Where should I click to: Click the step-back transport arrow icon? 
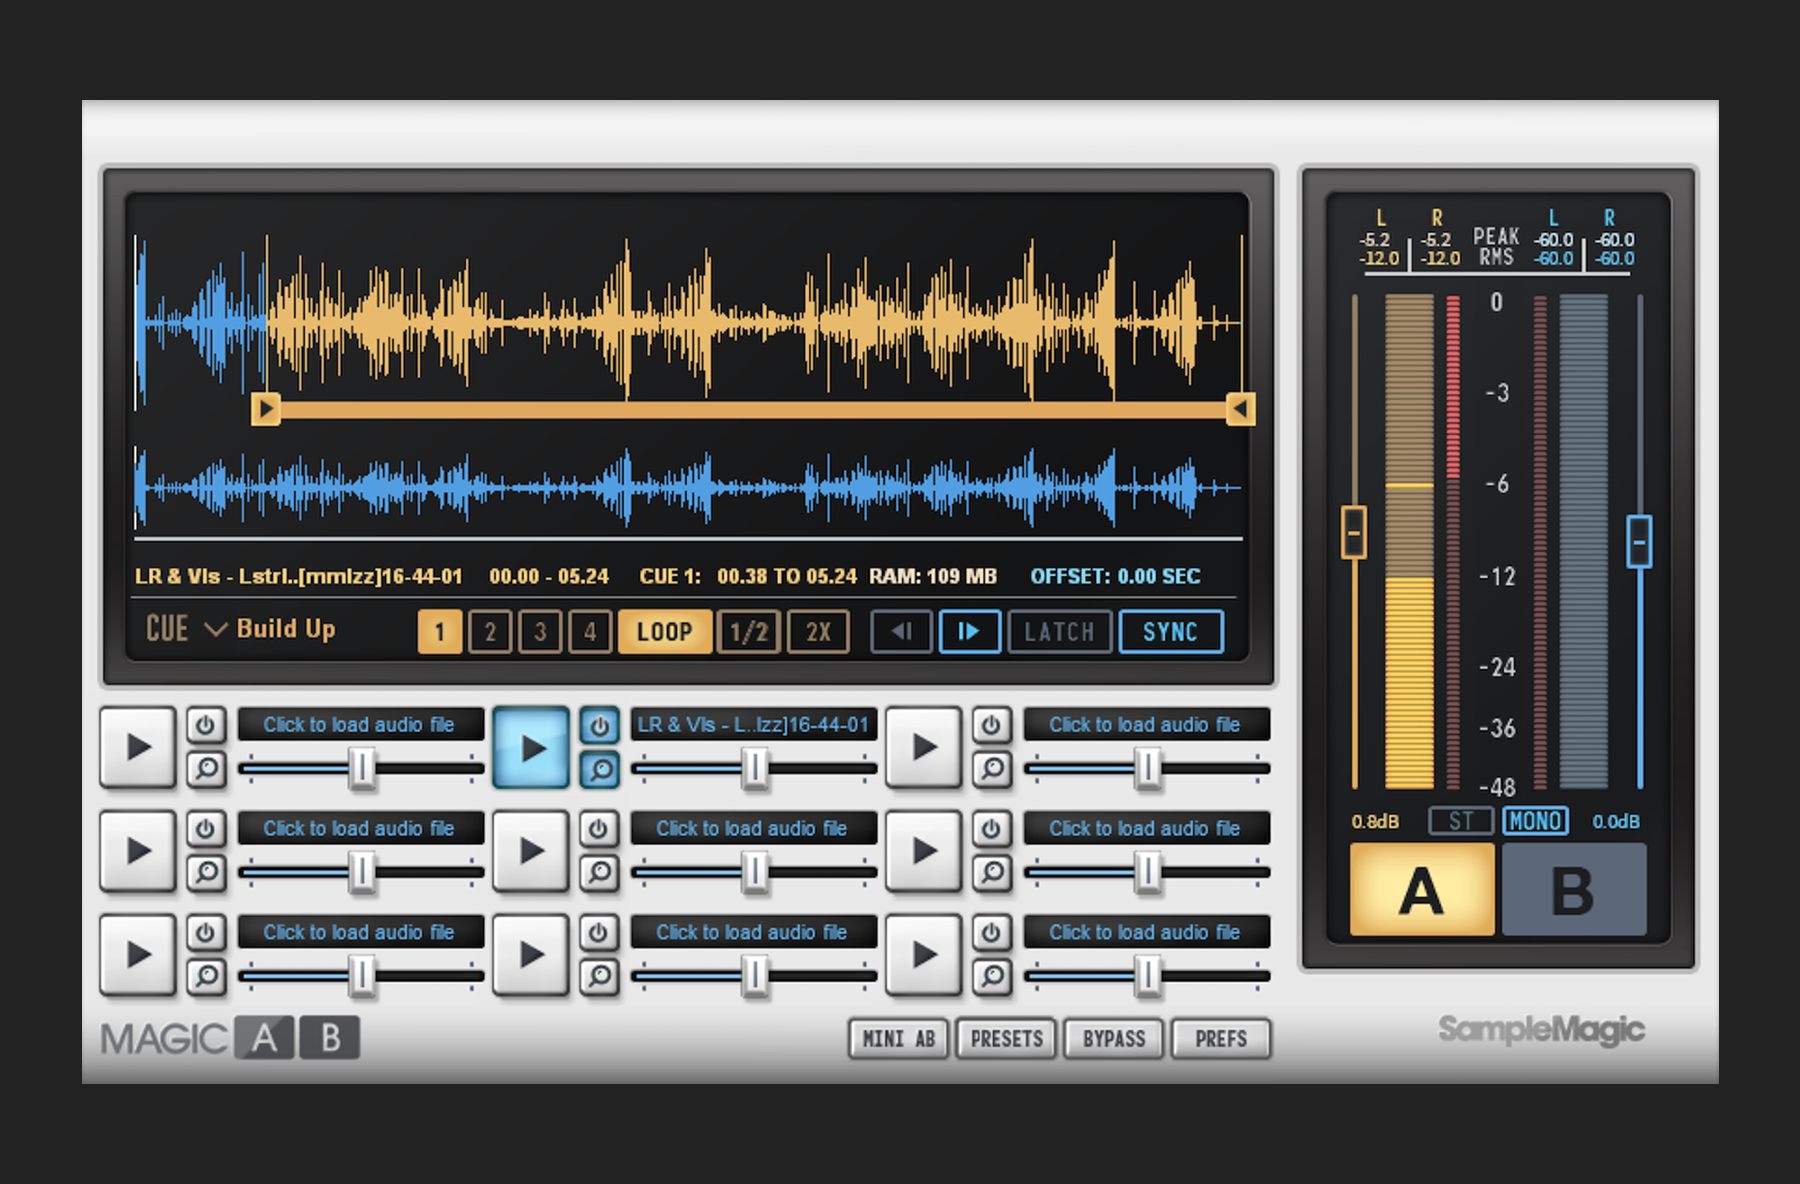[901, 632]
